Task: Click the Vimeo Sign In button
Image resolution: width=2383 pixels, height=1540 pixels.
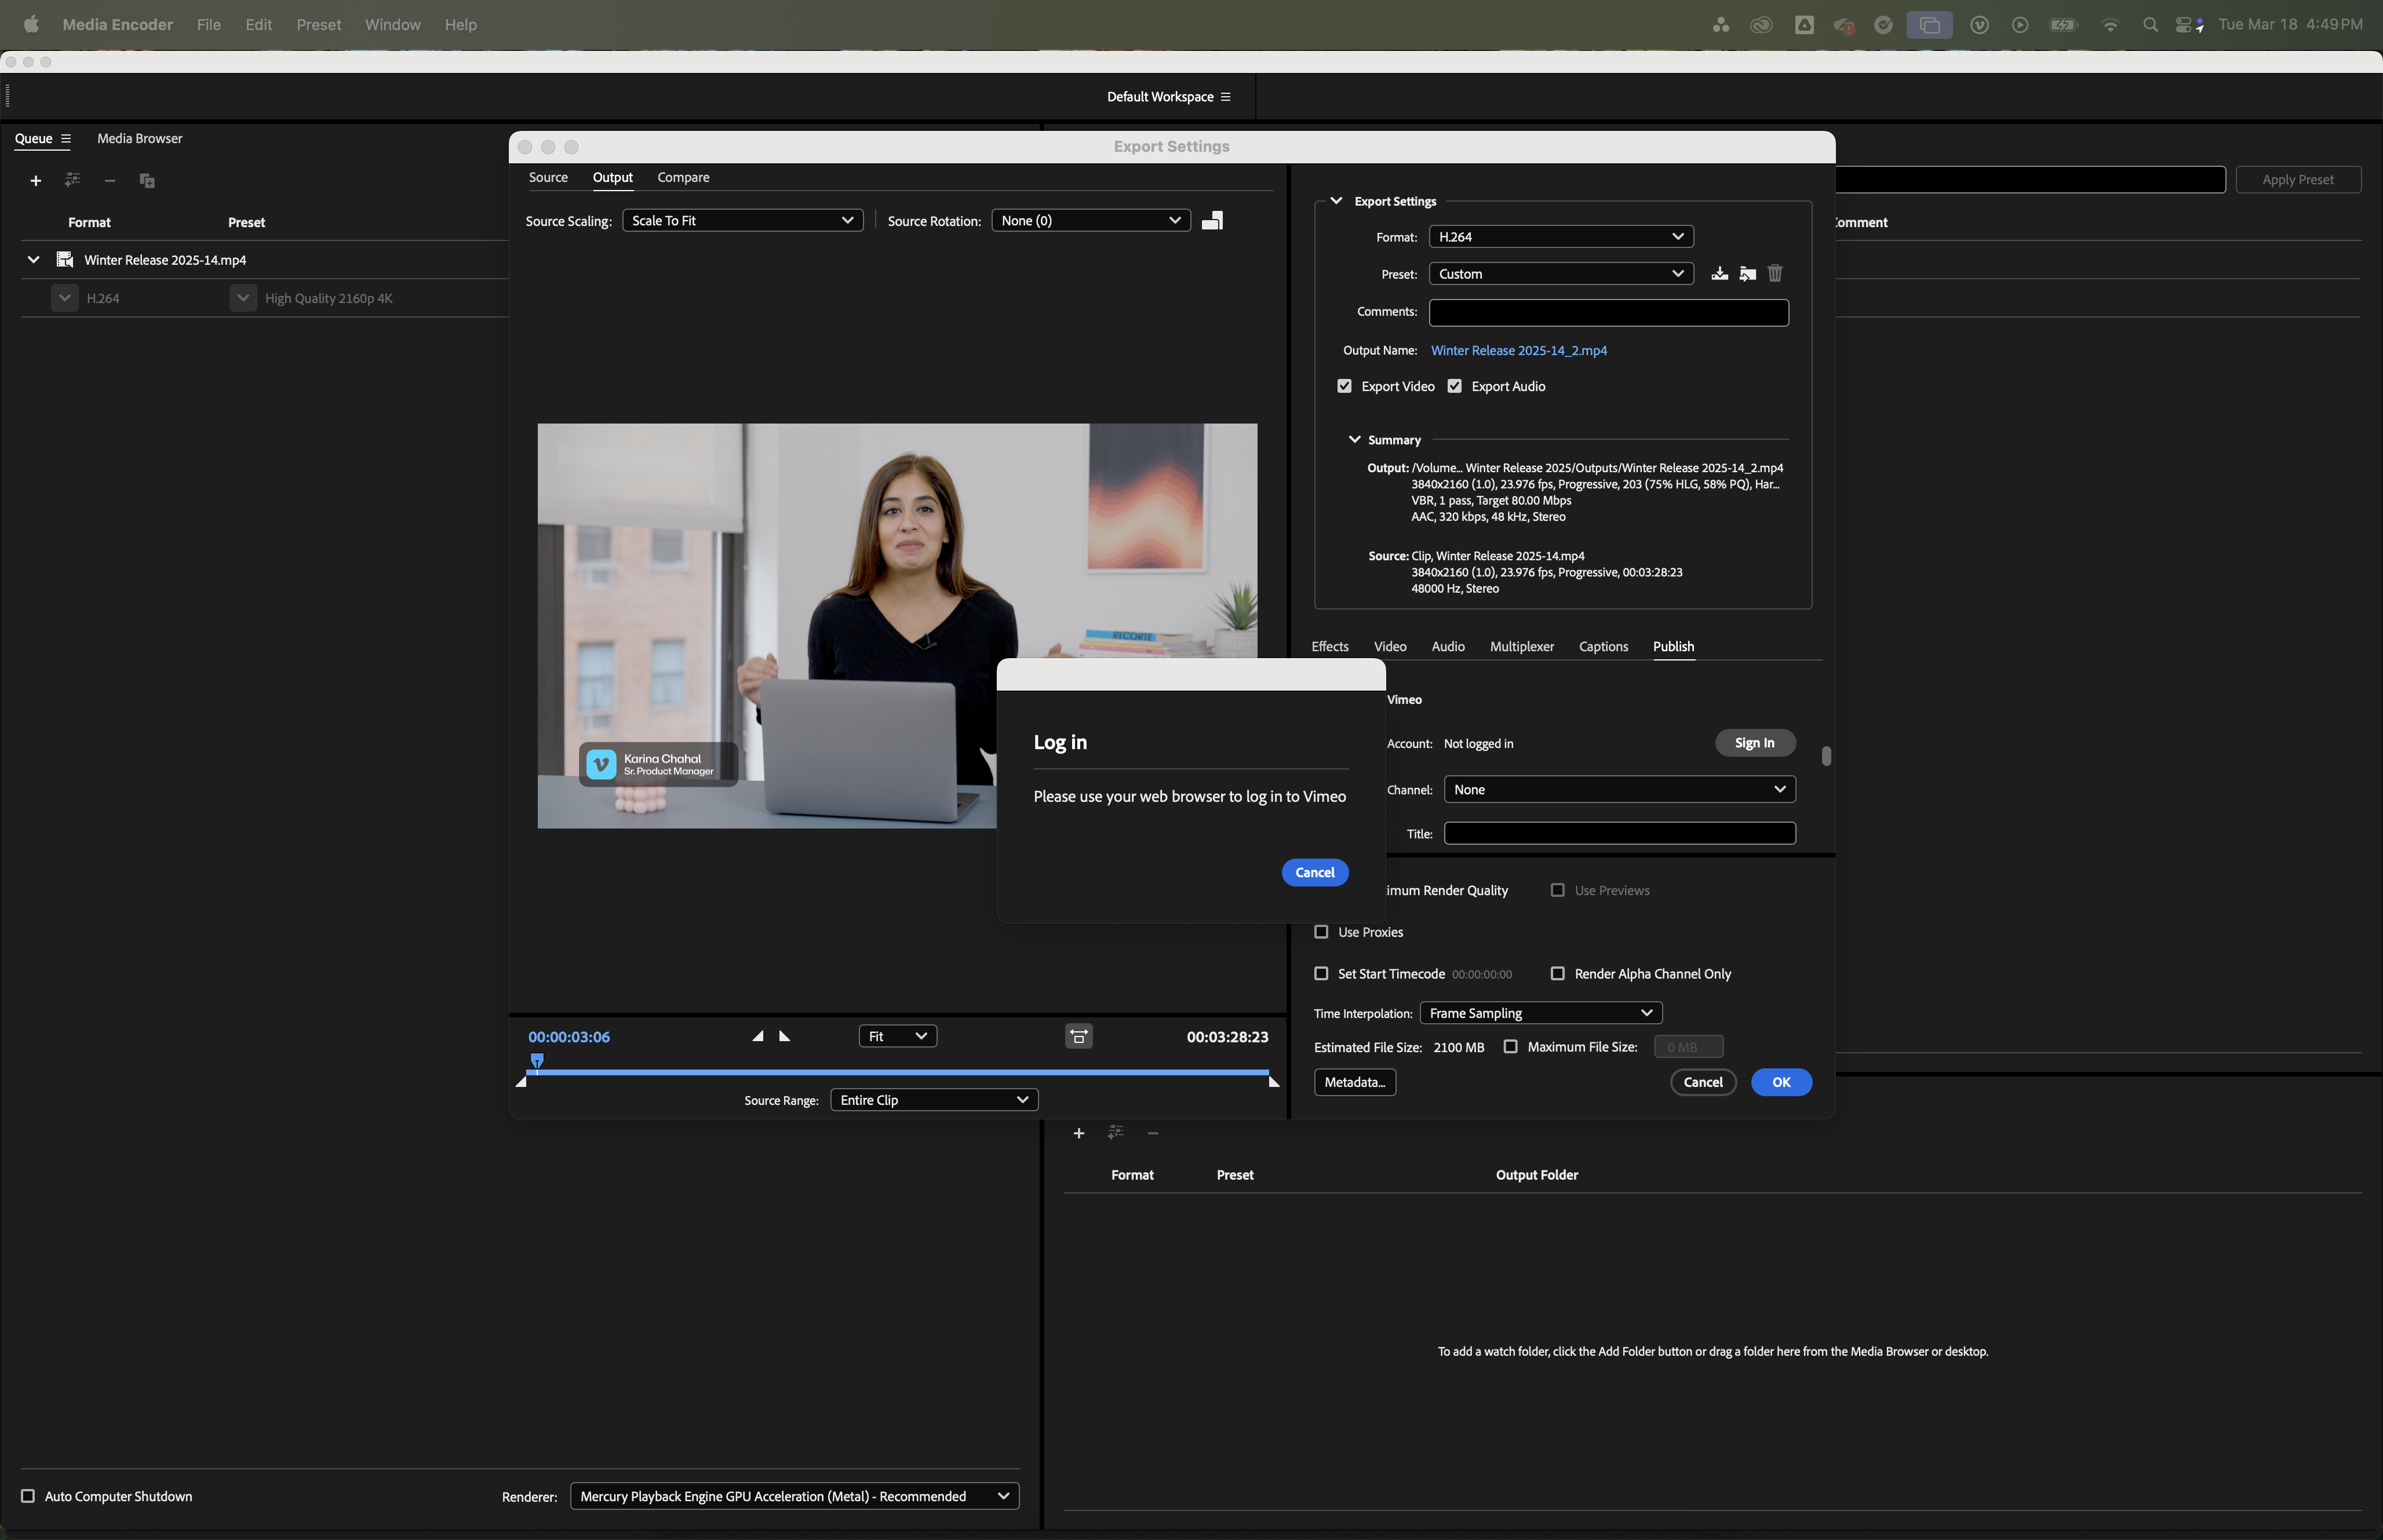Action: coord(1754,743)
